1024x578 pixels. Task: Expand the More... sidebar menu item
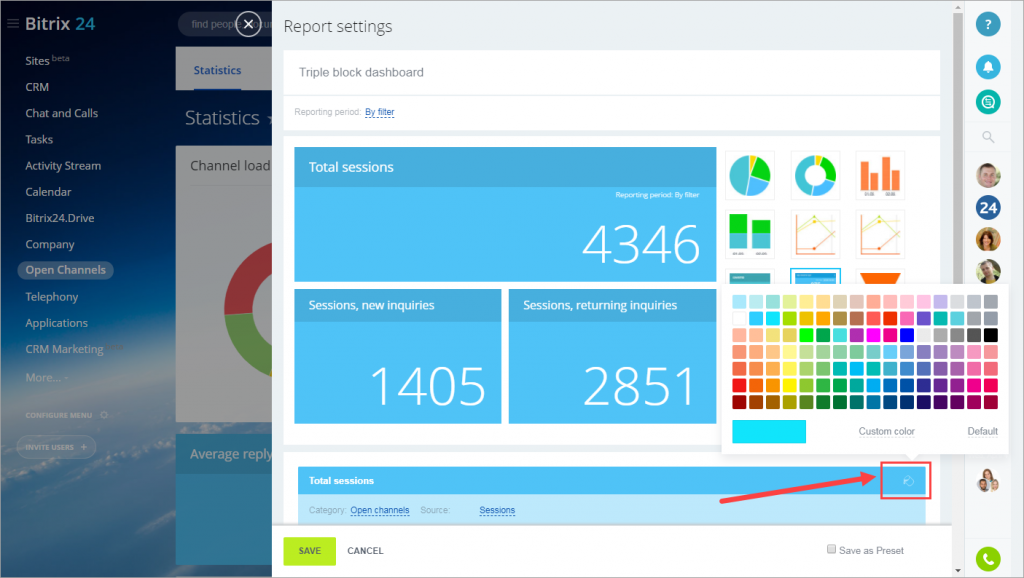click(x=46, y=377)
